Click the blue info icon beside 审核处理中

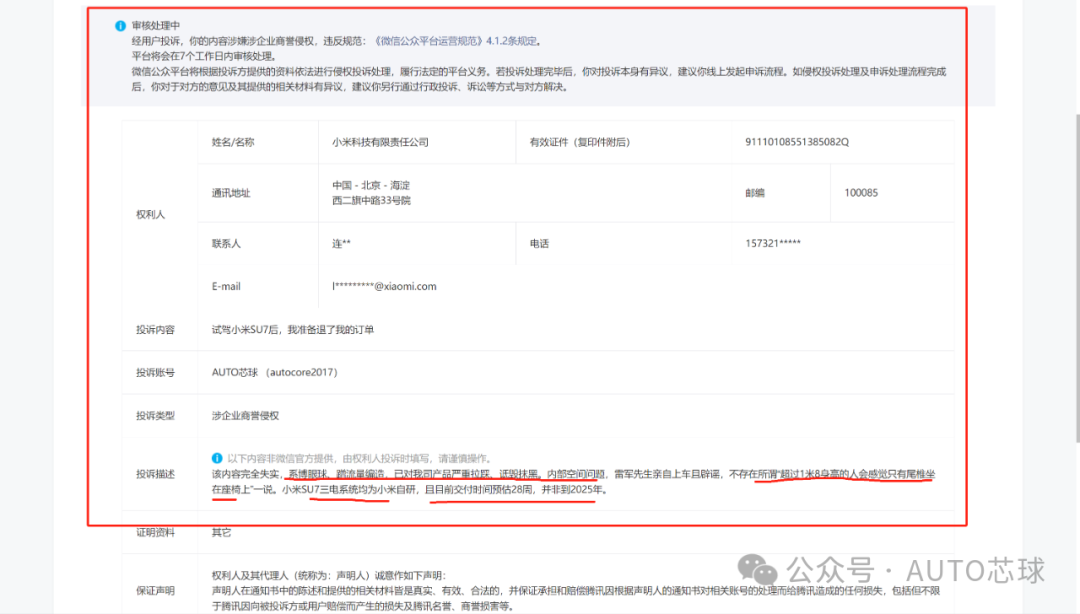tap(121, 25)
